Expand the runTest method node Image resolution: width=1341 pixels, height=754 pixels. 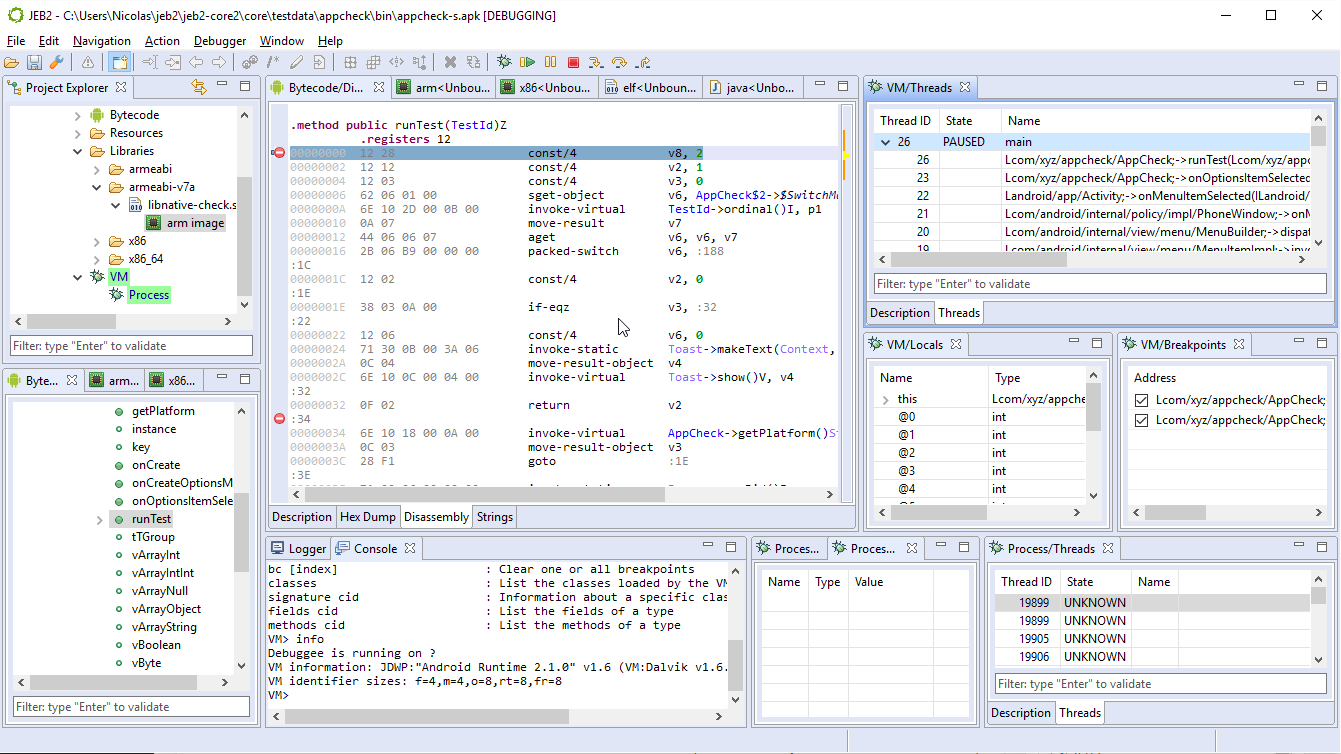point(100,520)
